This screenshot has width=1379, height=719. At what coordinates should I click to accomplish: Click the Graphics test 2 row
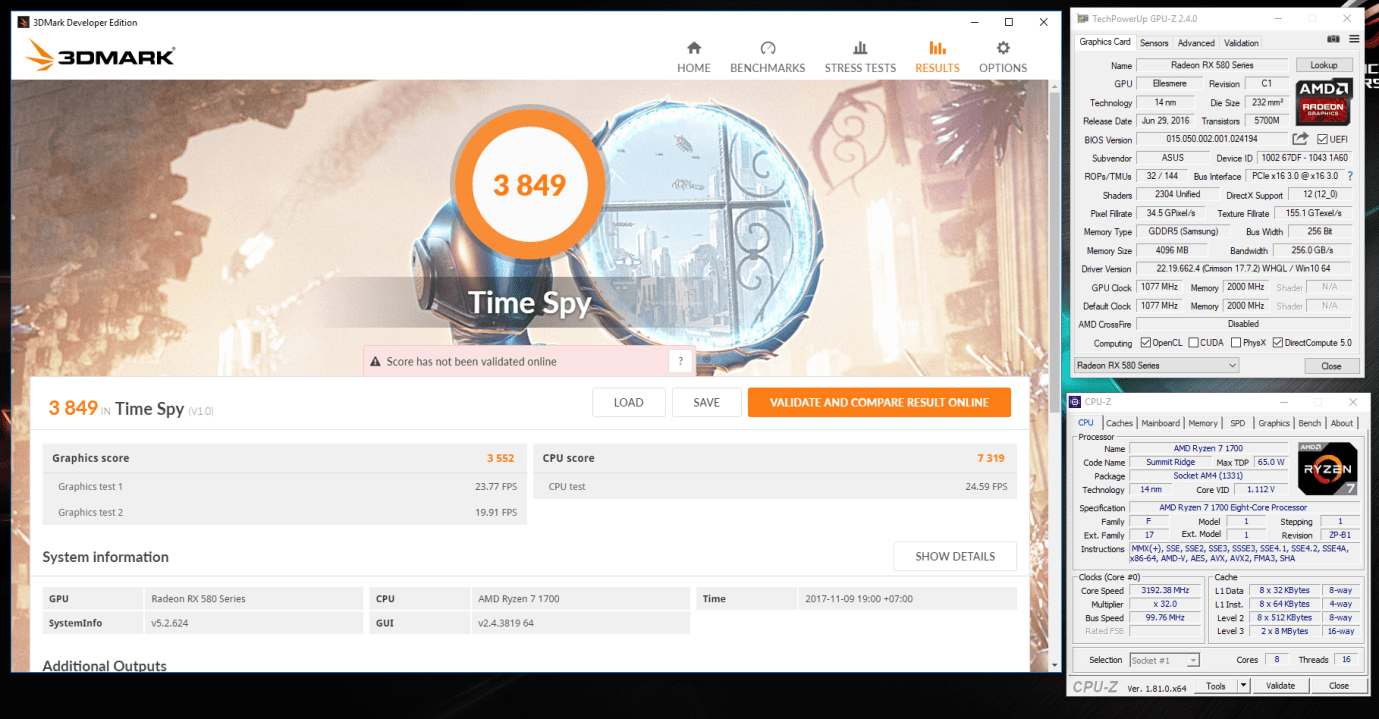[284, 512]
